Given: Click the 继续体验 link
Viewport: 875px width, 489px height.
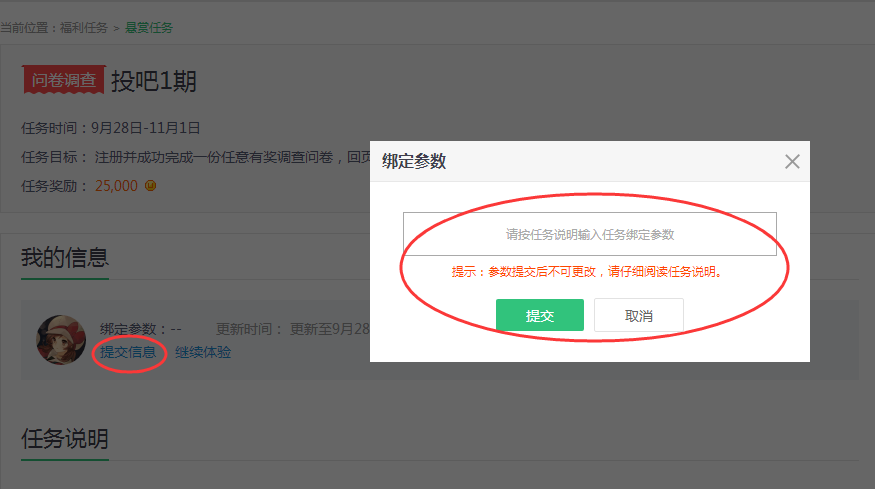Looking at the screenshot, I should tap(203, 352).
